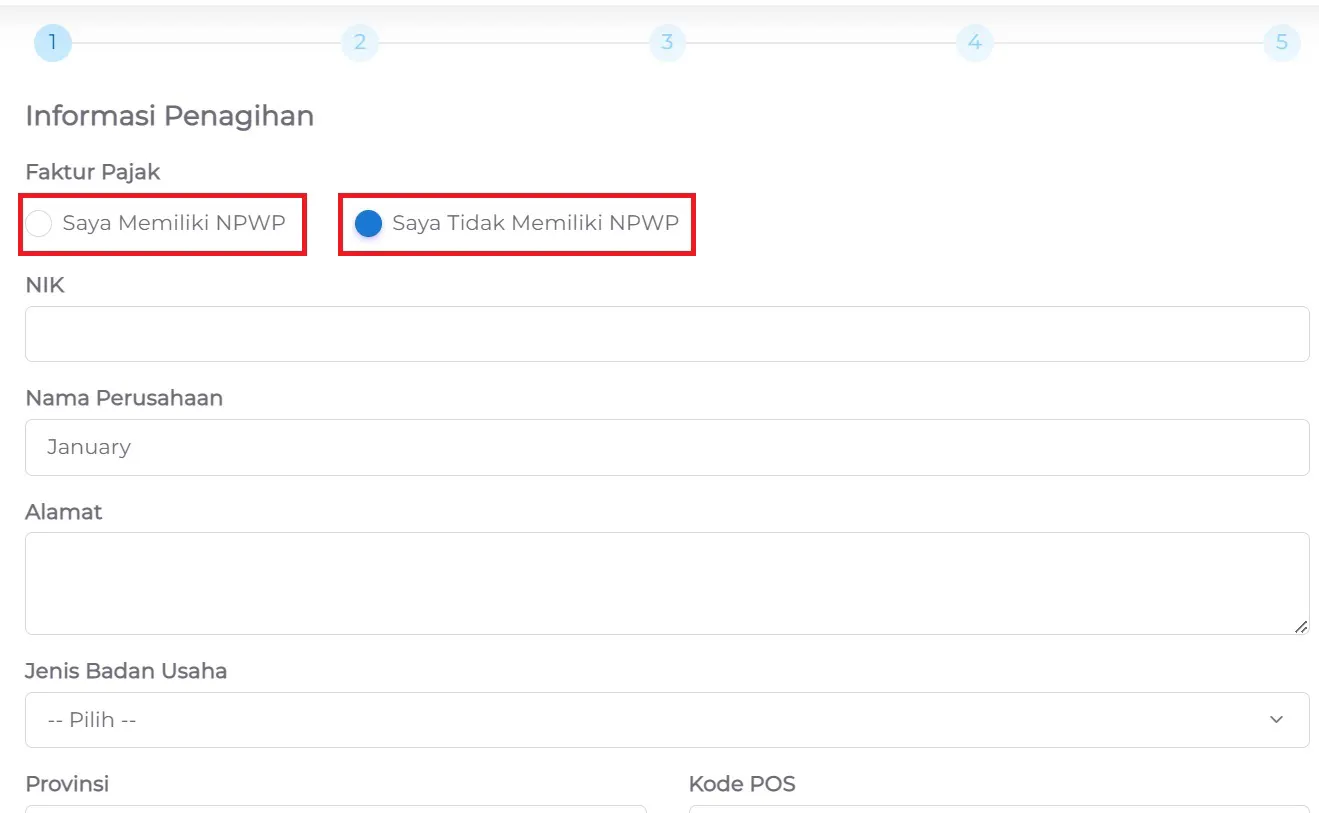Focus the Nama Perusahaan field showing "January"
This screenshot has height=813, width=1319.
click(666, 447)
